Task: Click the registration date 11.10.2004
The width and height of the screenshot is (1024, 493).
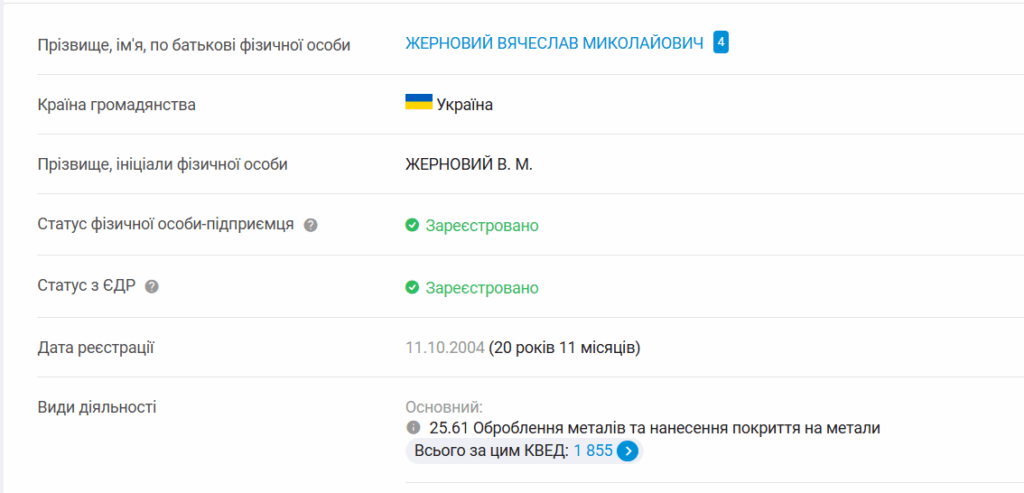Action: pyautogui.click(x=445, y=348)
